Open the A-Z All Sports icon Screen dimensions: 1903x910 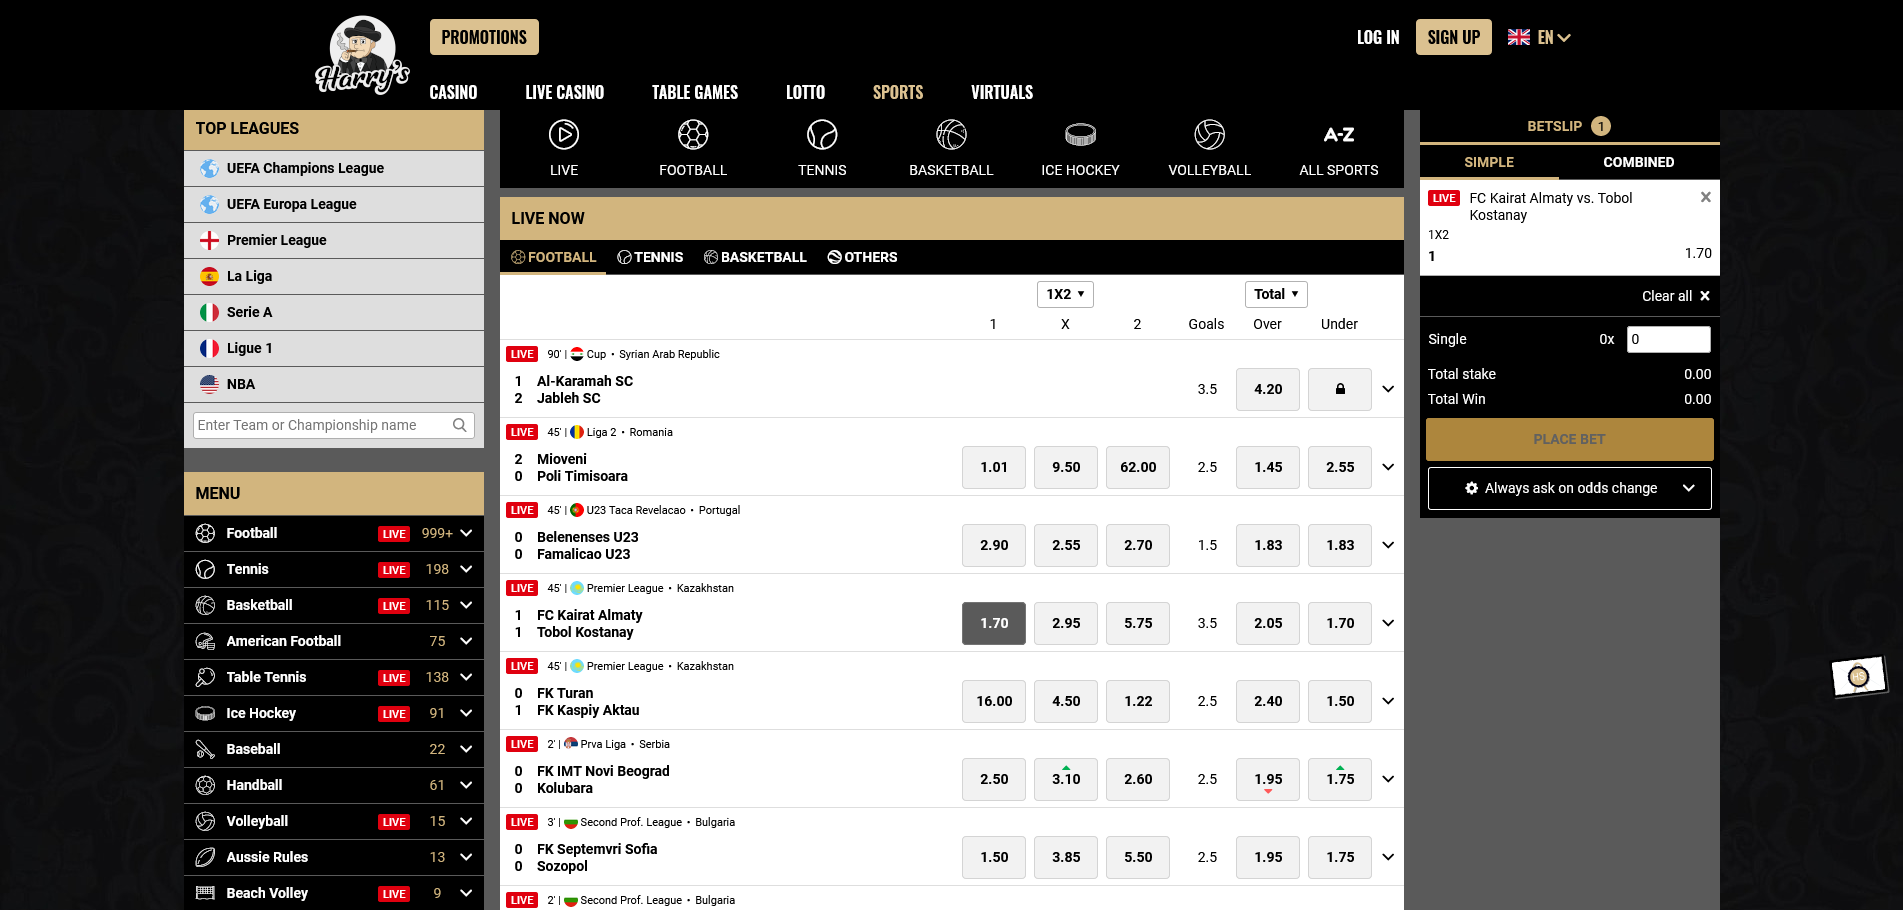1338,135
